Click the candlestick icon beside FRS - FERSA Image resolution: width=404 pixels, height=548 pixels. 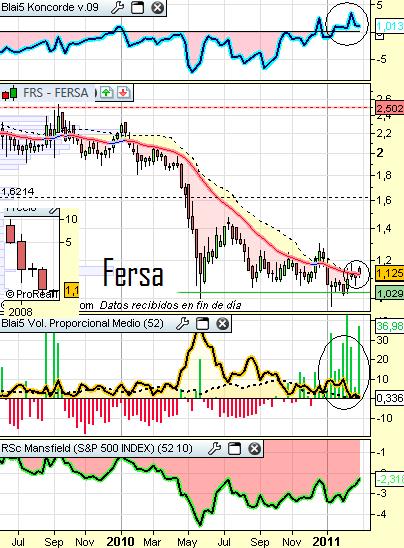click(x=9, y=93)
